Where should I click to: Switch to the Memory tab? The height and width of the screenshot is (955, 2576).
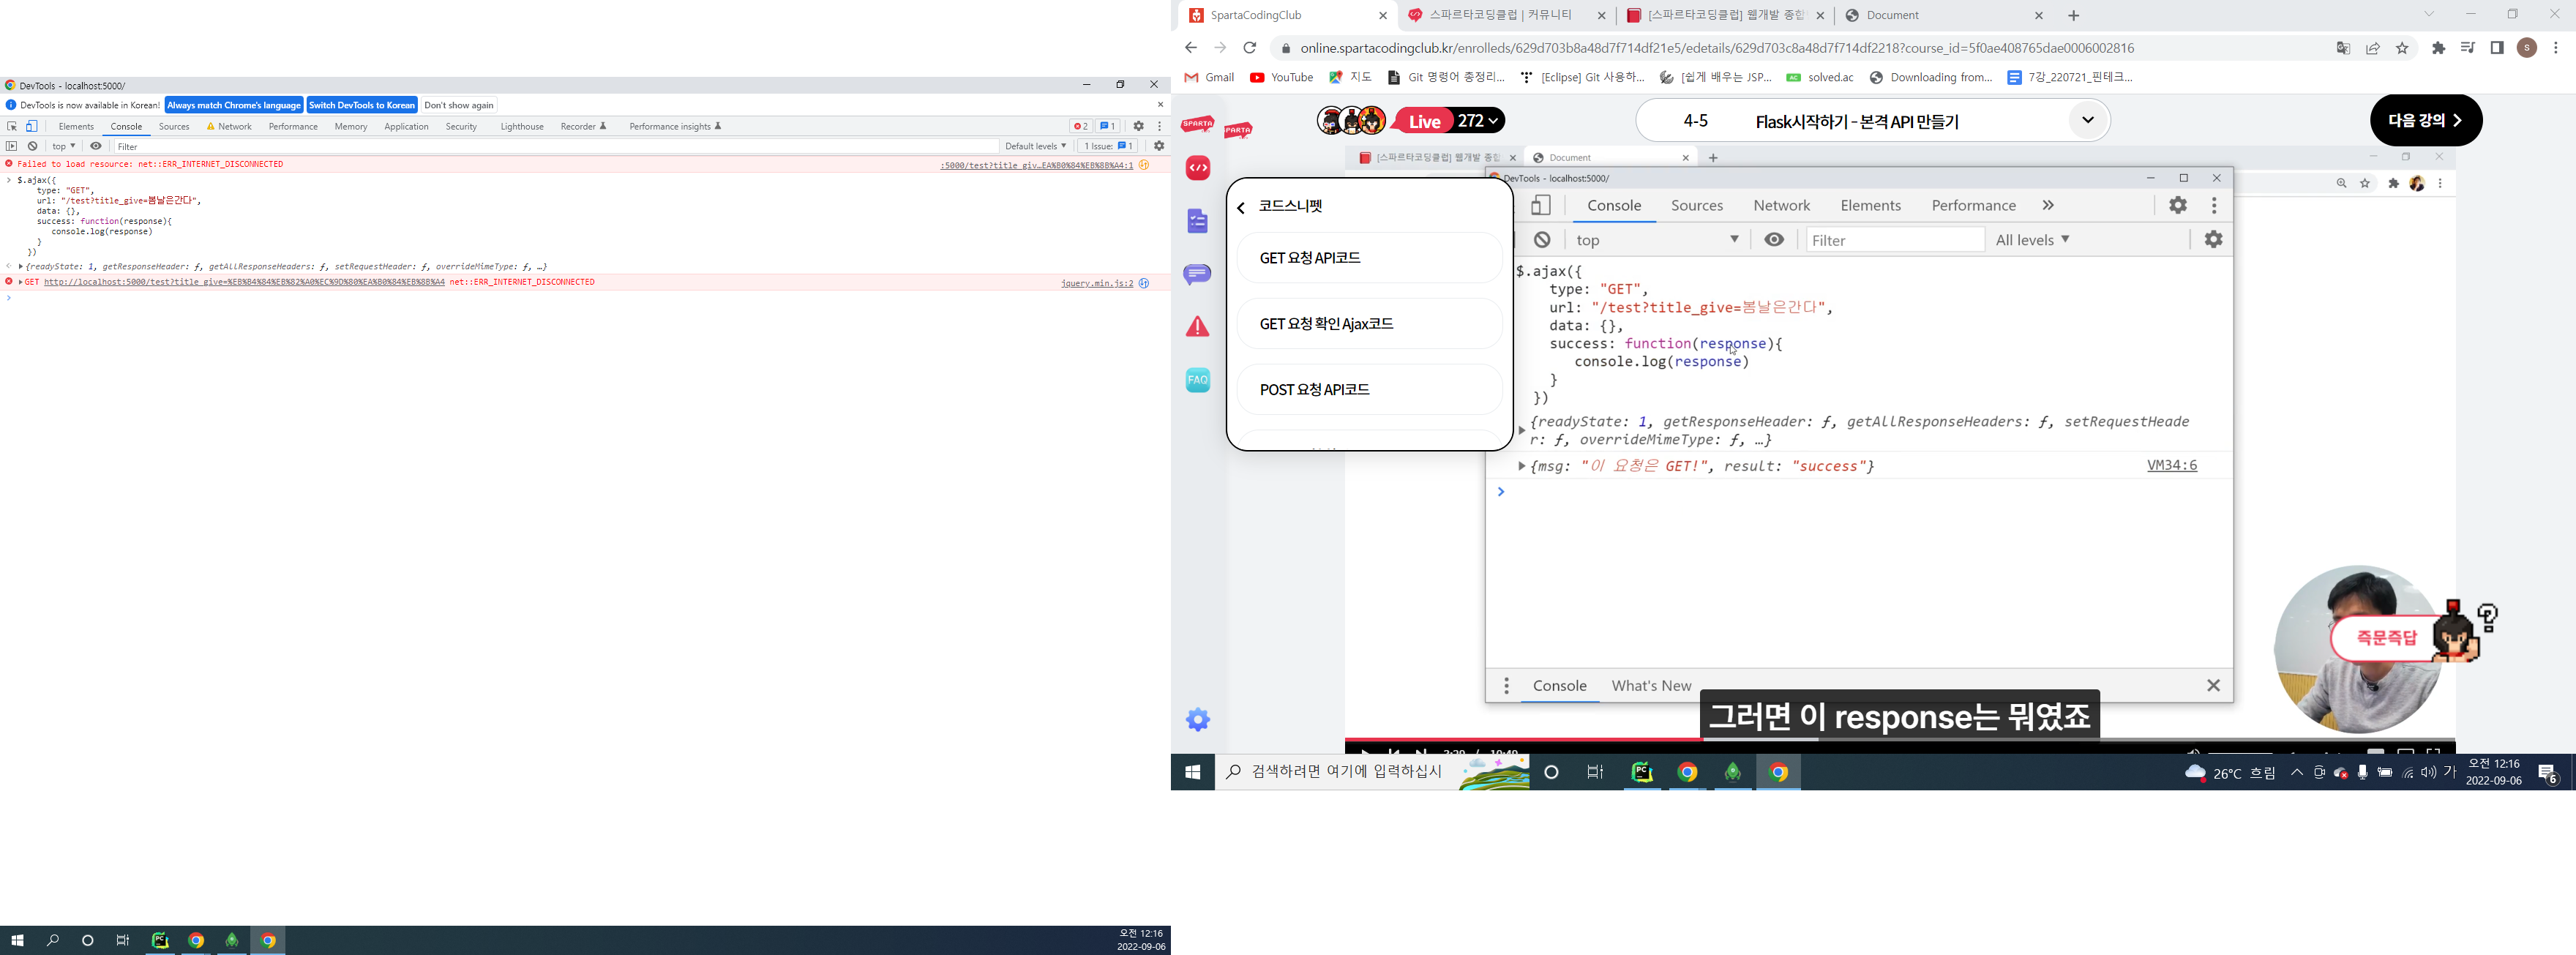click(351, 126)
